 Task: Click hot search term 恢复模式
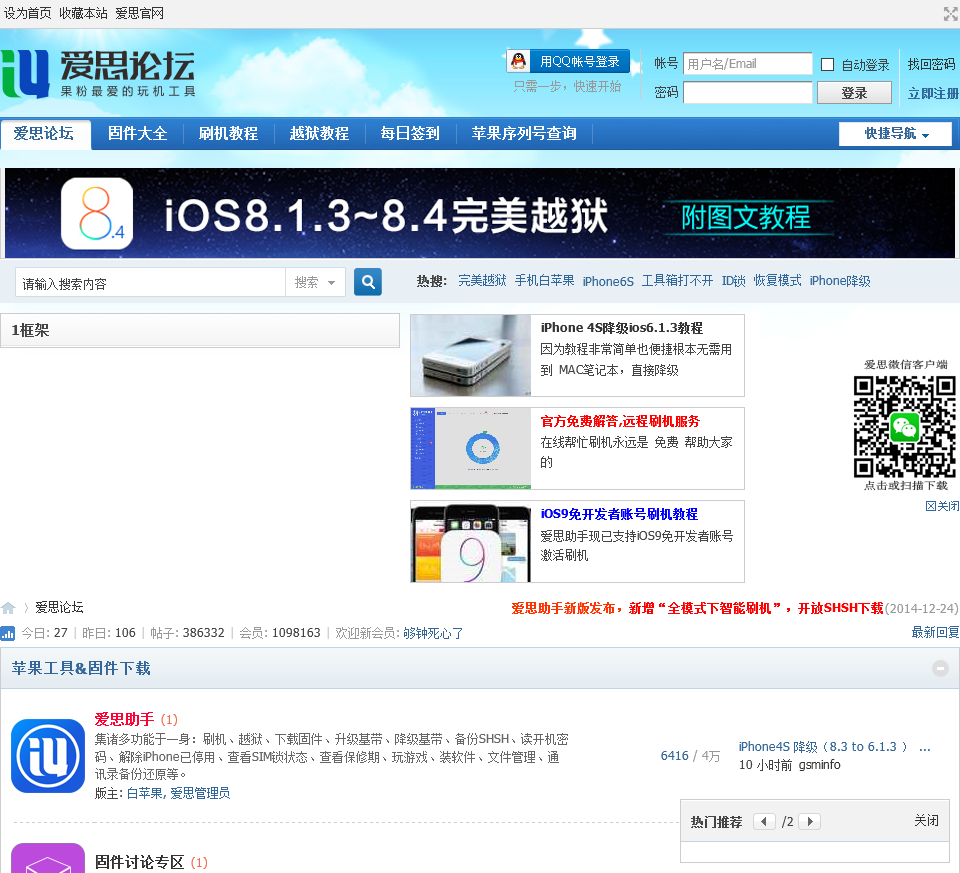(x=778, y=281)
